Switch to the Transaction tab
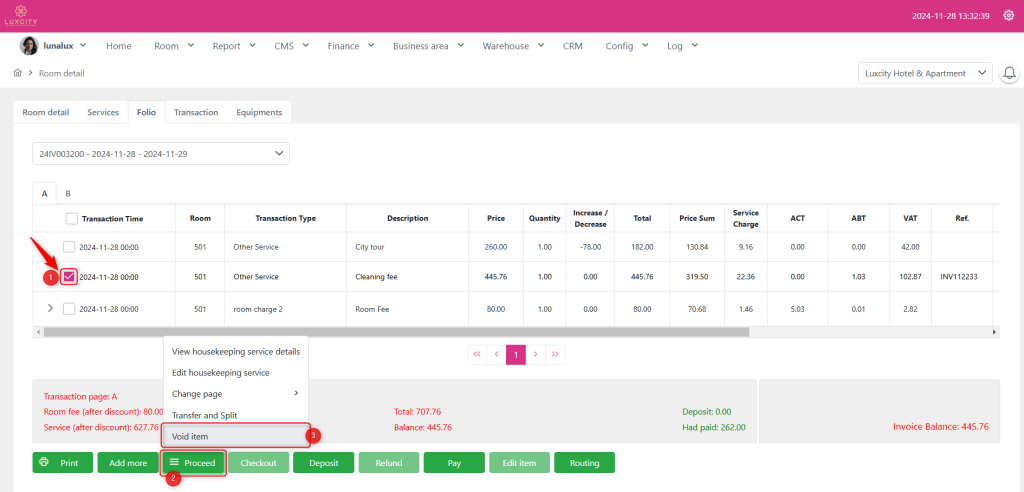Screen dimensions: 1024x492 [196, 112]
